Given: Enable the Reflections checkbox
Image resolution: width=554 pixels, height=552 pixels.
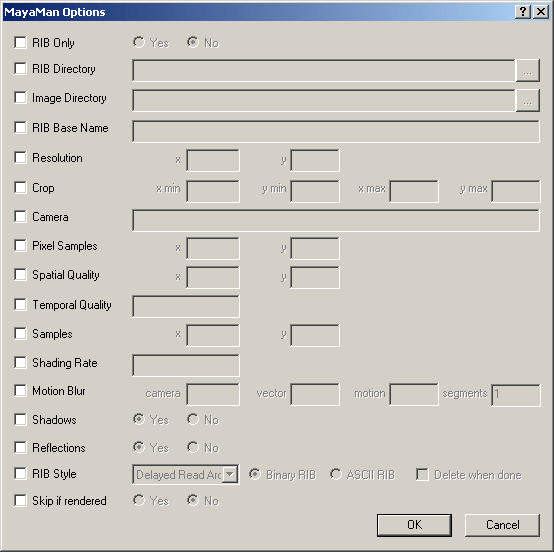Looking at the screenshot, I should pyautogui.click(x=20, y=447).
